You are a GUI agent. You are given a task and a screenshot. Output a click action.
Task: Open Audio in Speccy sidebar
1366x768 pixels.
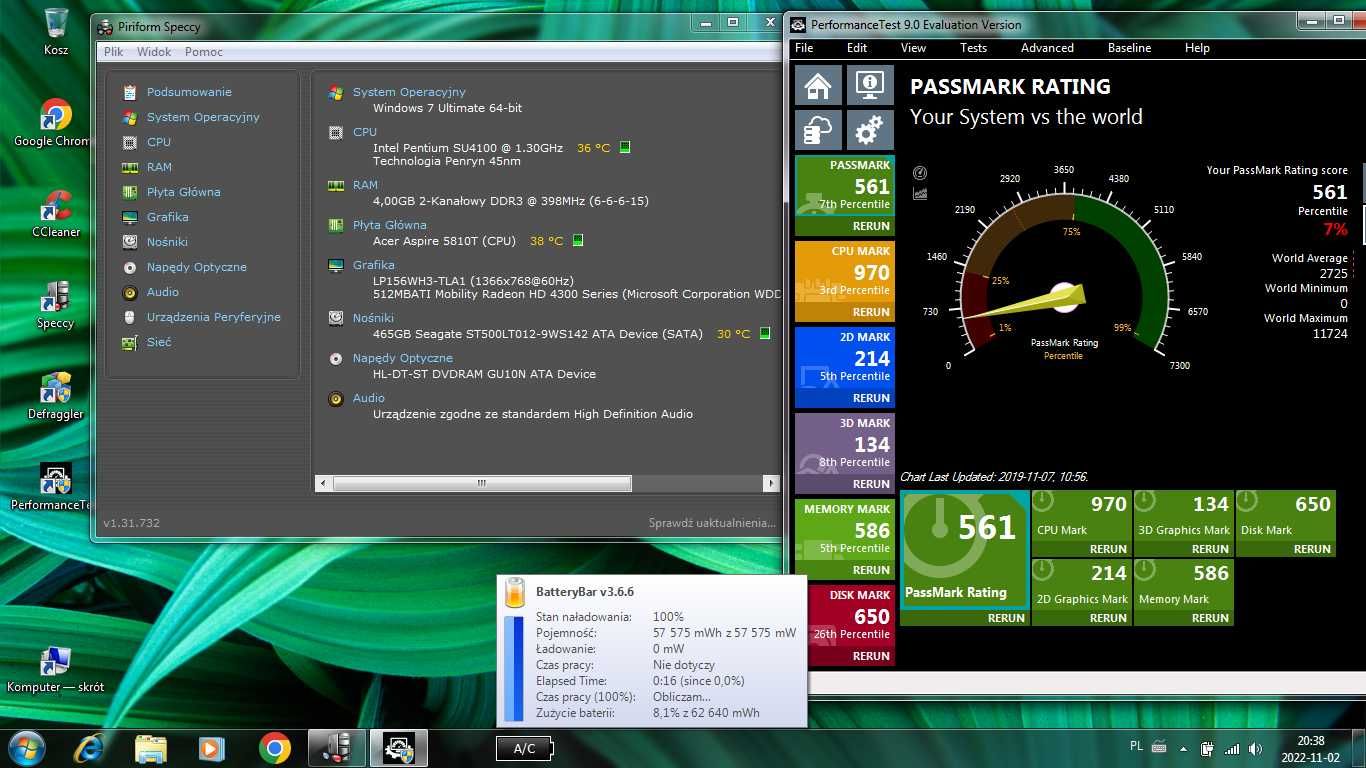[163, 292]
